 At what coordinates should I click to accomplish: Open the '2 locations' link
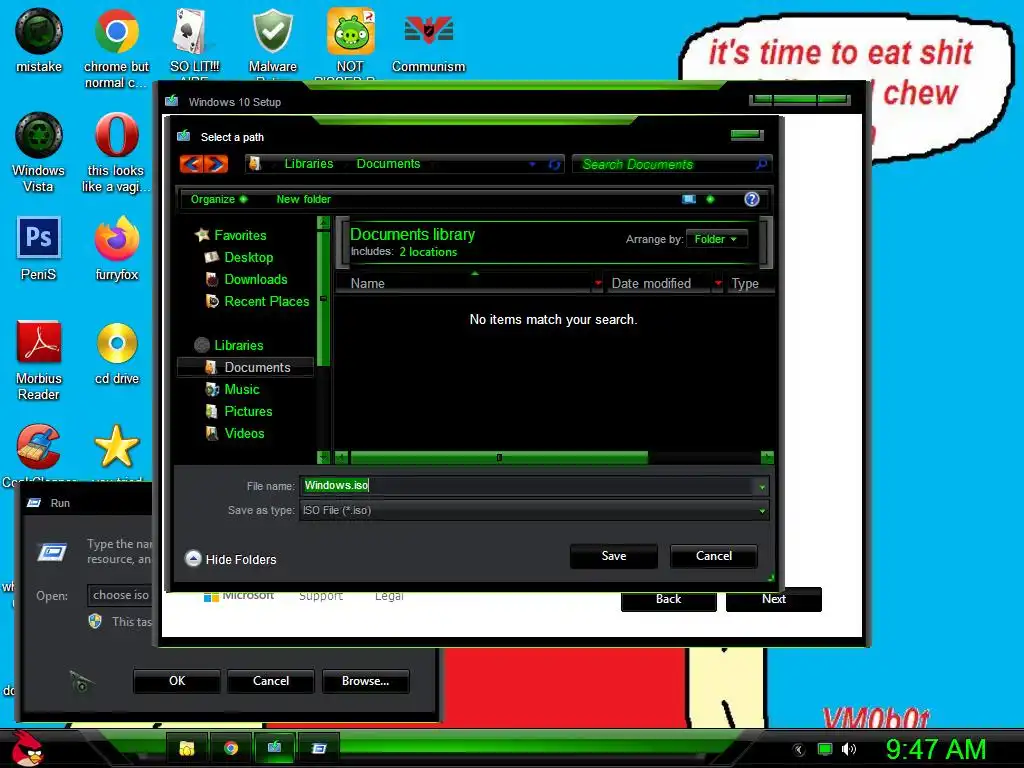click(428, 252)
